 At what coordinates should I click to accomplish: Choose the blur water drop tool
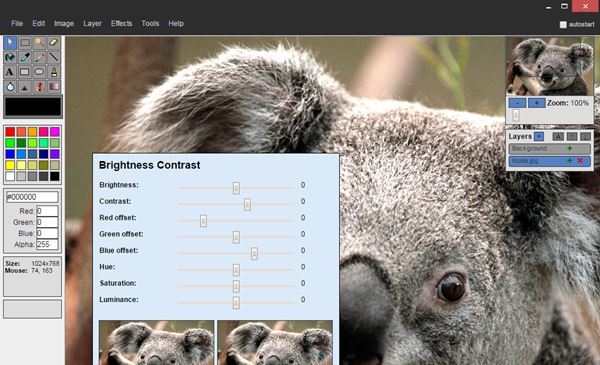(10, 86)
